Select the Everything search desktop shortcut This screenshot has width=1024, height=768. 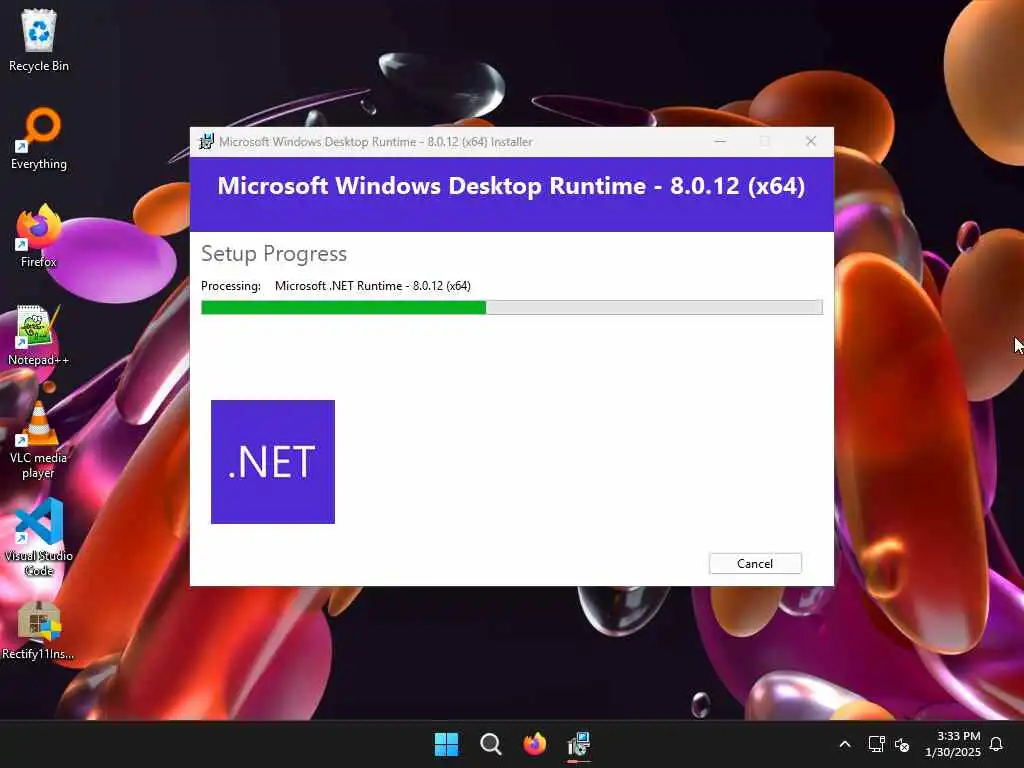pos(39,139)
